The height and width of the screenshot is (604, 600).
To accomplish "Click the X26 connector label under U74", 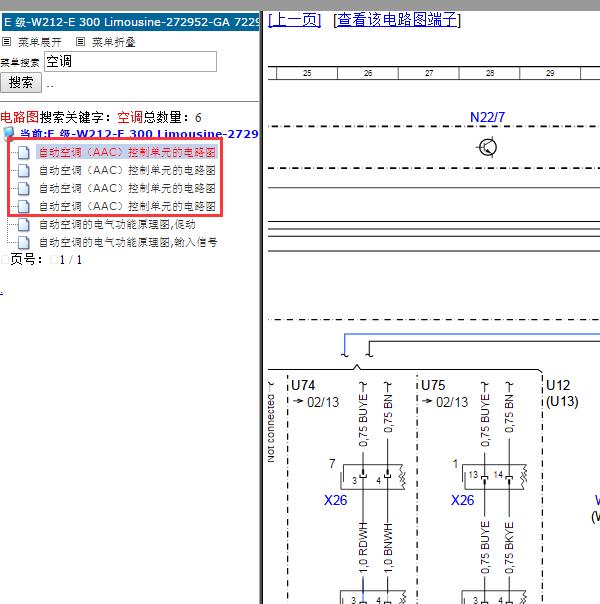I will [335, 500].
